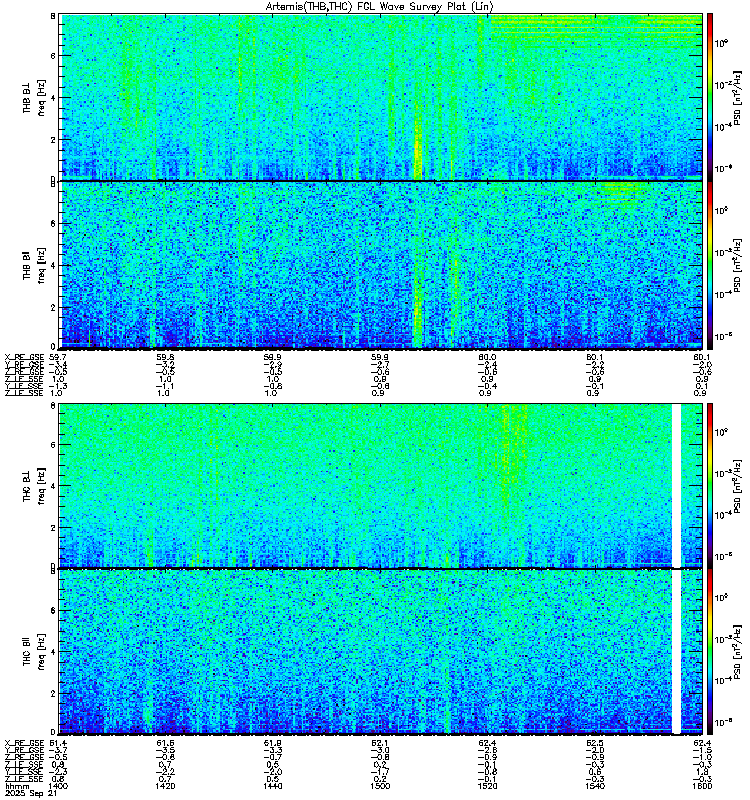This screenshot has height=800, width=750.
Task: Click the PSD color bar beside THC B-parallel
Action: tap(710, 652)
